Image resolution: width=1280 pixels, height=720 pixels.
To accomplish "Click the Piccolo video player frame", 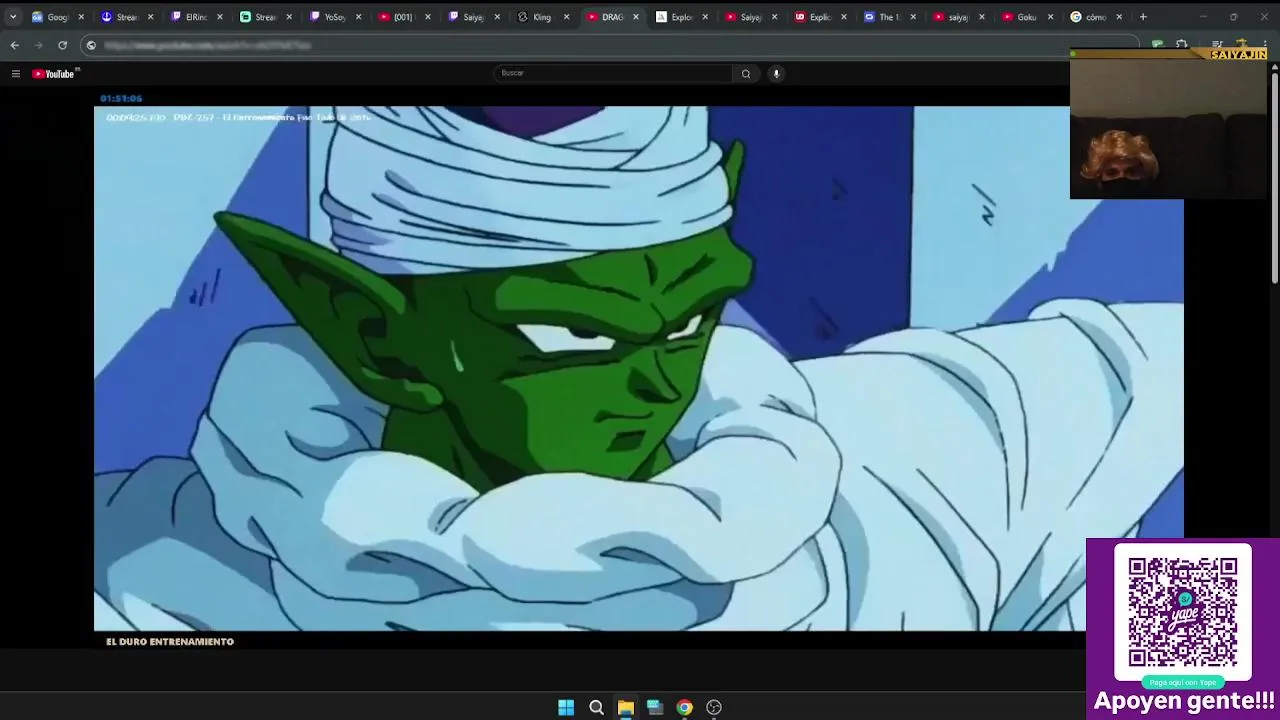I will [638, 369].
